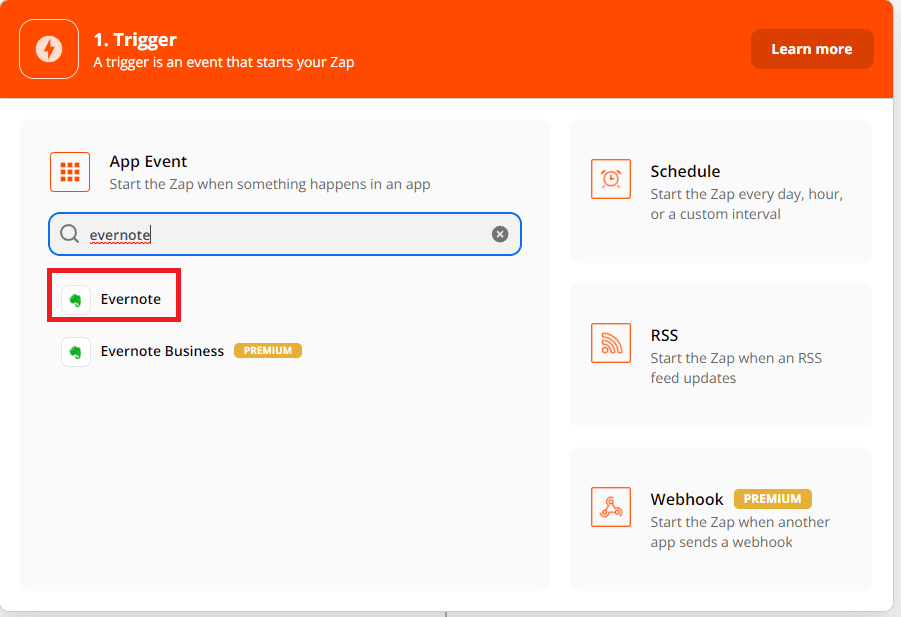Pick the RSS title text
This screenshot has width=901, height=617.
click(664, 335)
